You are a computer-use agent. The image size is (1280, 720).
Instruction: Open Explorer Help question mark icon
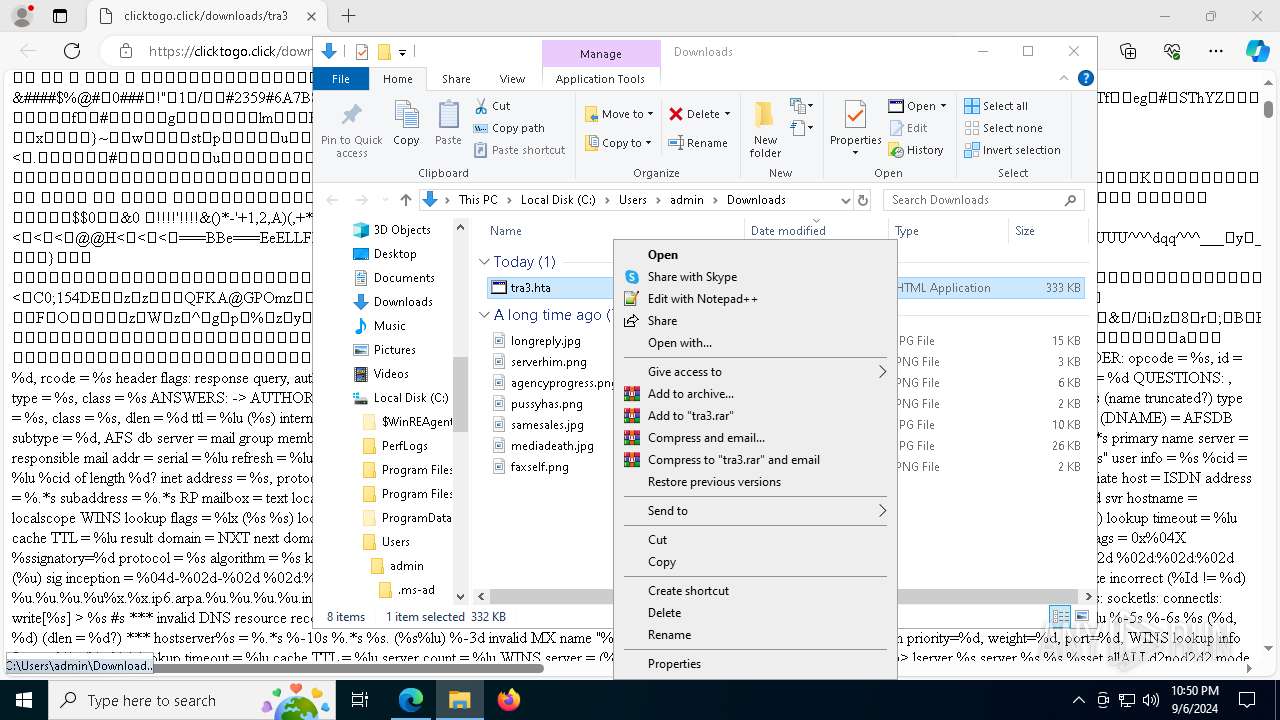click(x=1086, y=78)
